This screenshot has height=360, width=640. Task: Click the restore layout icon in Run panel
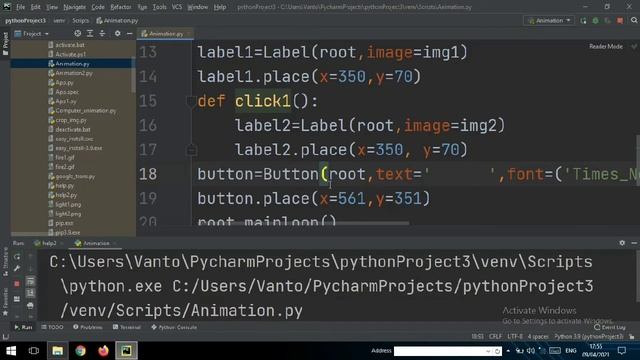(17, 299)
